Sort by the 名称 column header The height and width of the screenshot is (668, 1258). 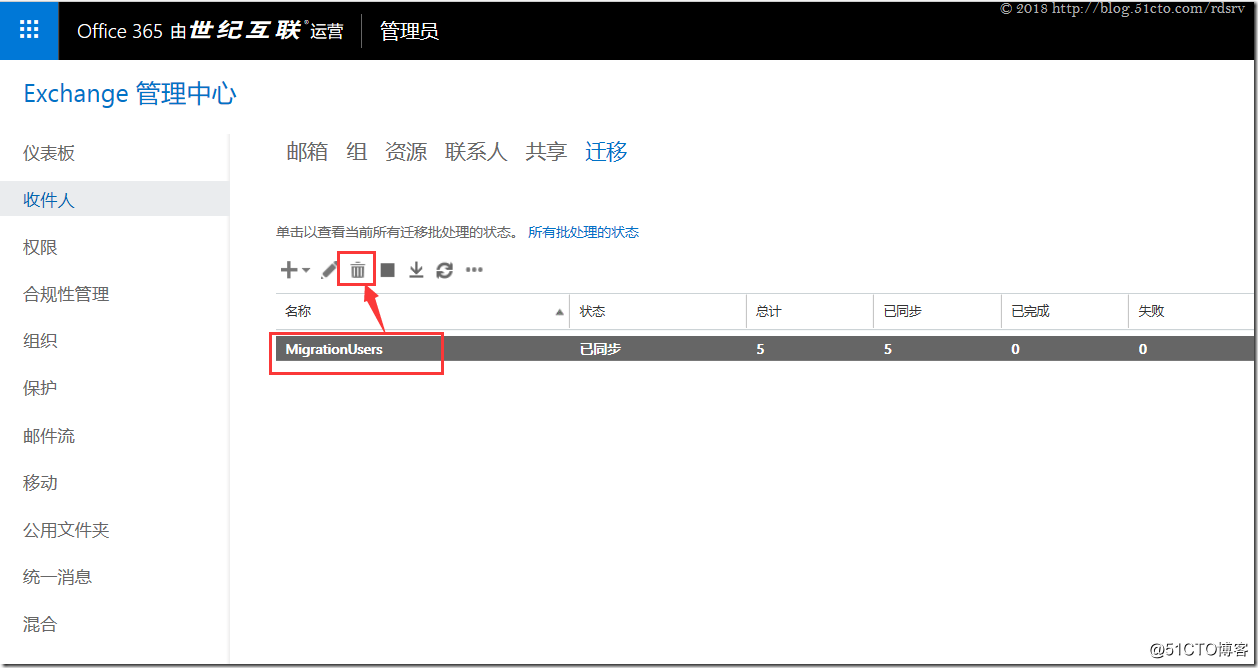click(422, 311)
